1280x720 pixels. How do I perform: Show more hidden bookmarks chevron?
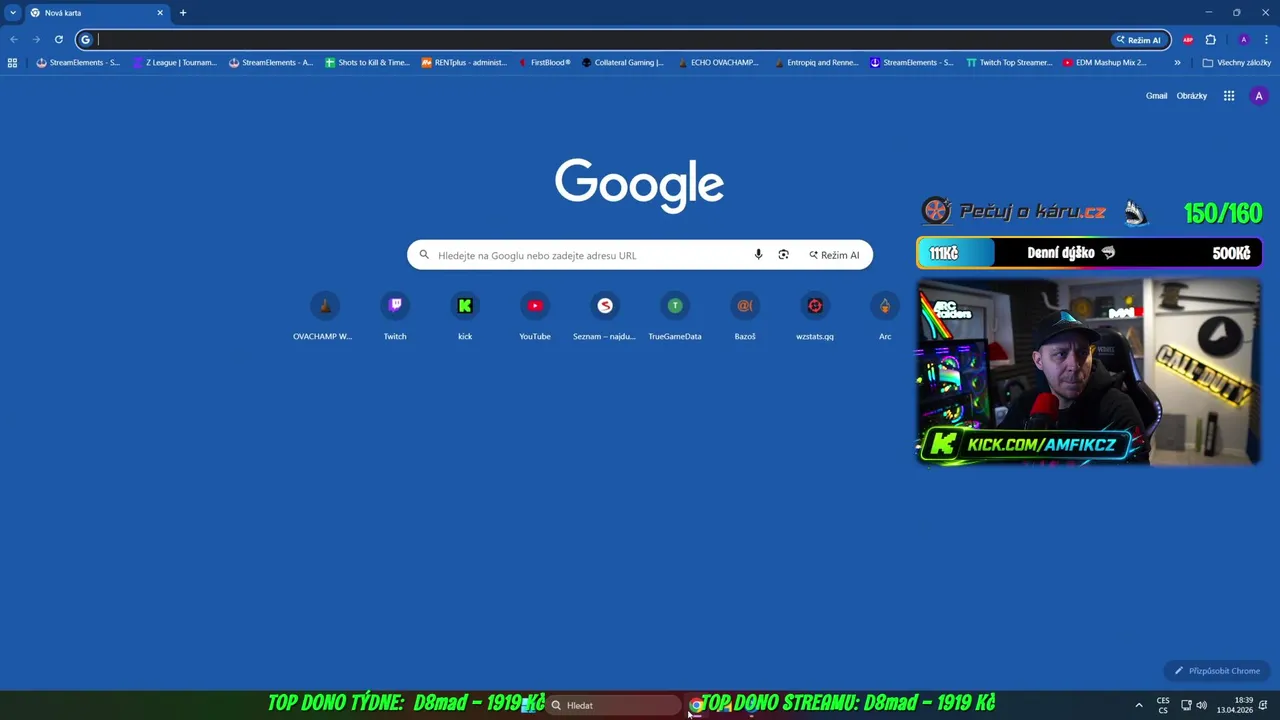point(1177,62)
